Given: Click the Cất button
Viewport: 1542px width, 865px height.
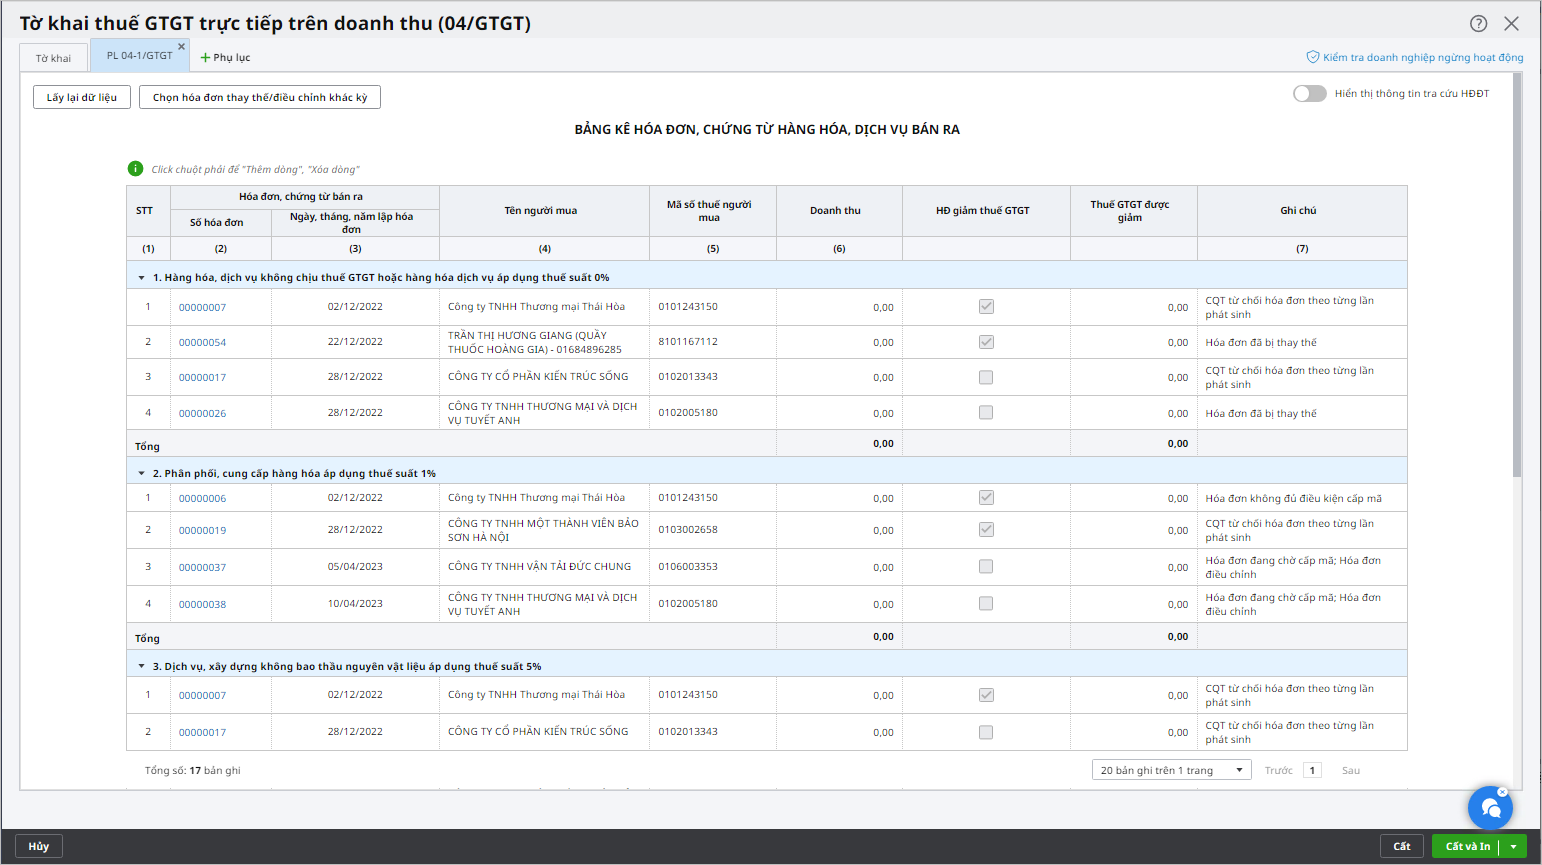Looking at the screenshot, I should (x=1402, y=846).
